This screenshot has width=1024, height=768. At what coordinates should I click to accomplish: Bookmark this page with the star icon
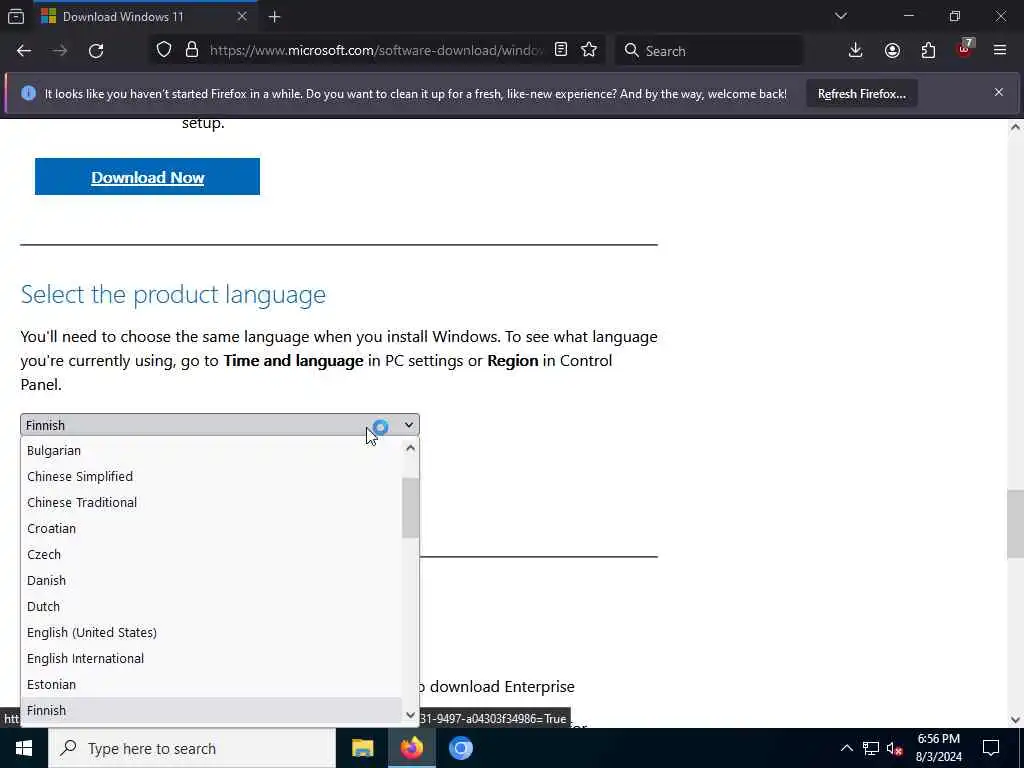tap(589, 50)
